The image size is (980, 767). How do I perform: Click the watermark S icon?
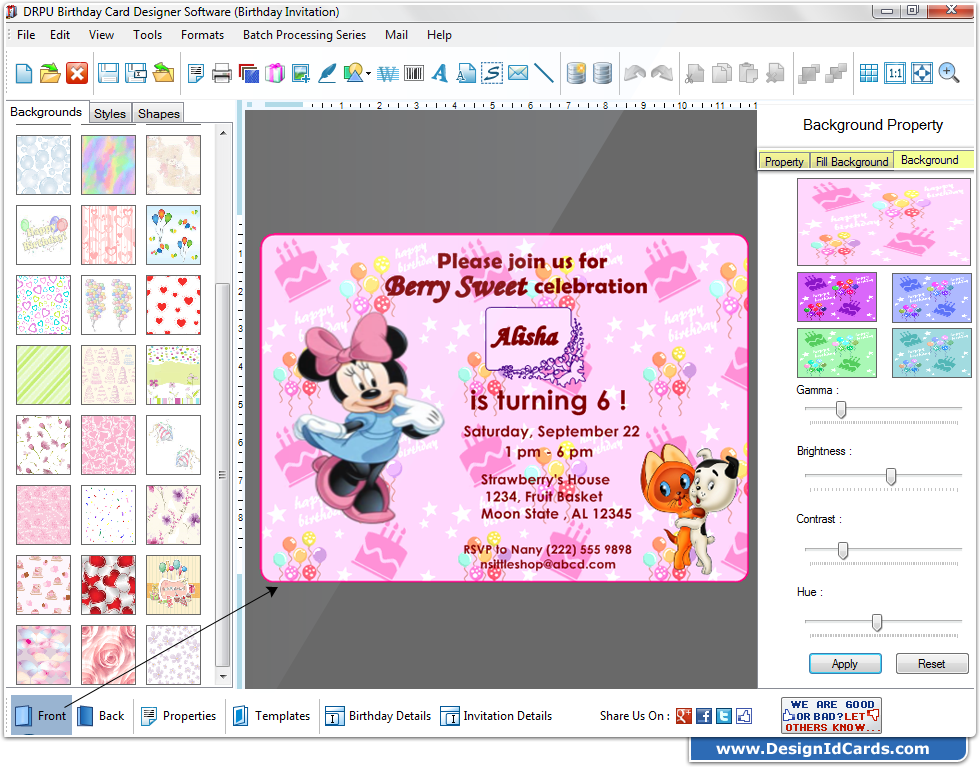click(492, 73)
